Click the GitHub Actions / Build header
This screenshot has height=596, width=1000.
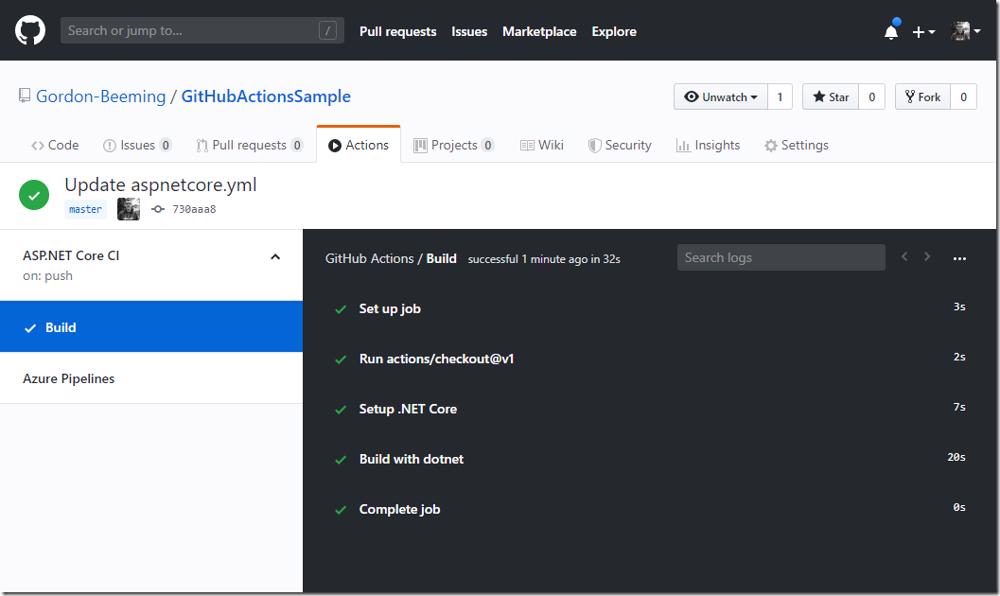390,258
